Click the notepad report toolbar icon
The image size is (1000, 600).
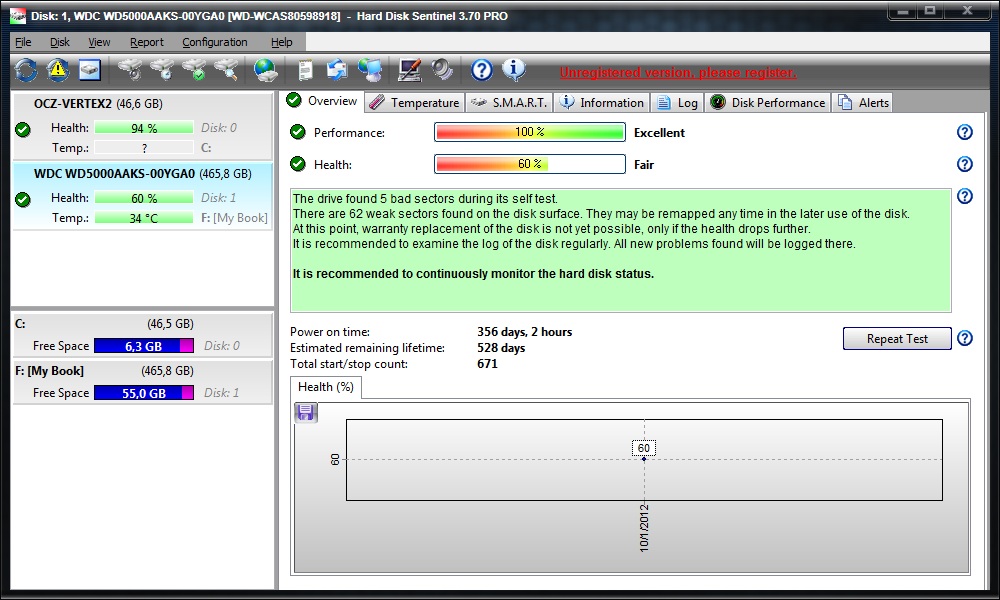pyautogui.click(x=305, y=70)
